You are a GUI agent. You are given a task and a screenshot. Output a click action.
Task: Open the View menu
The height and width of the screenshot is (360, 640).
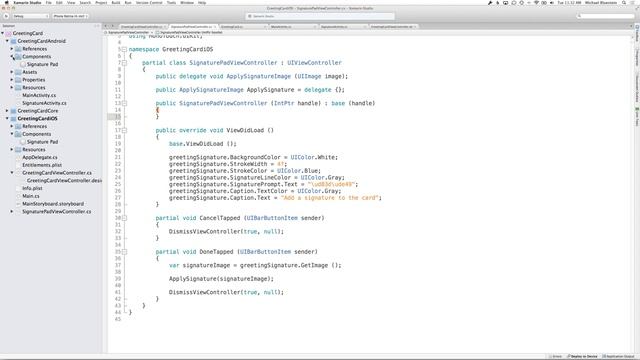pos(71,2)
